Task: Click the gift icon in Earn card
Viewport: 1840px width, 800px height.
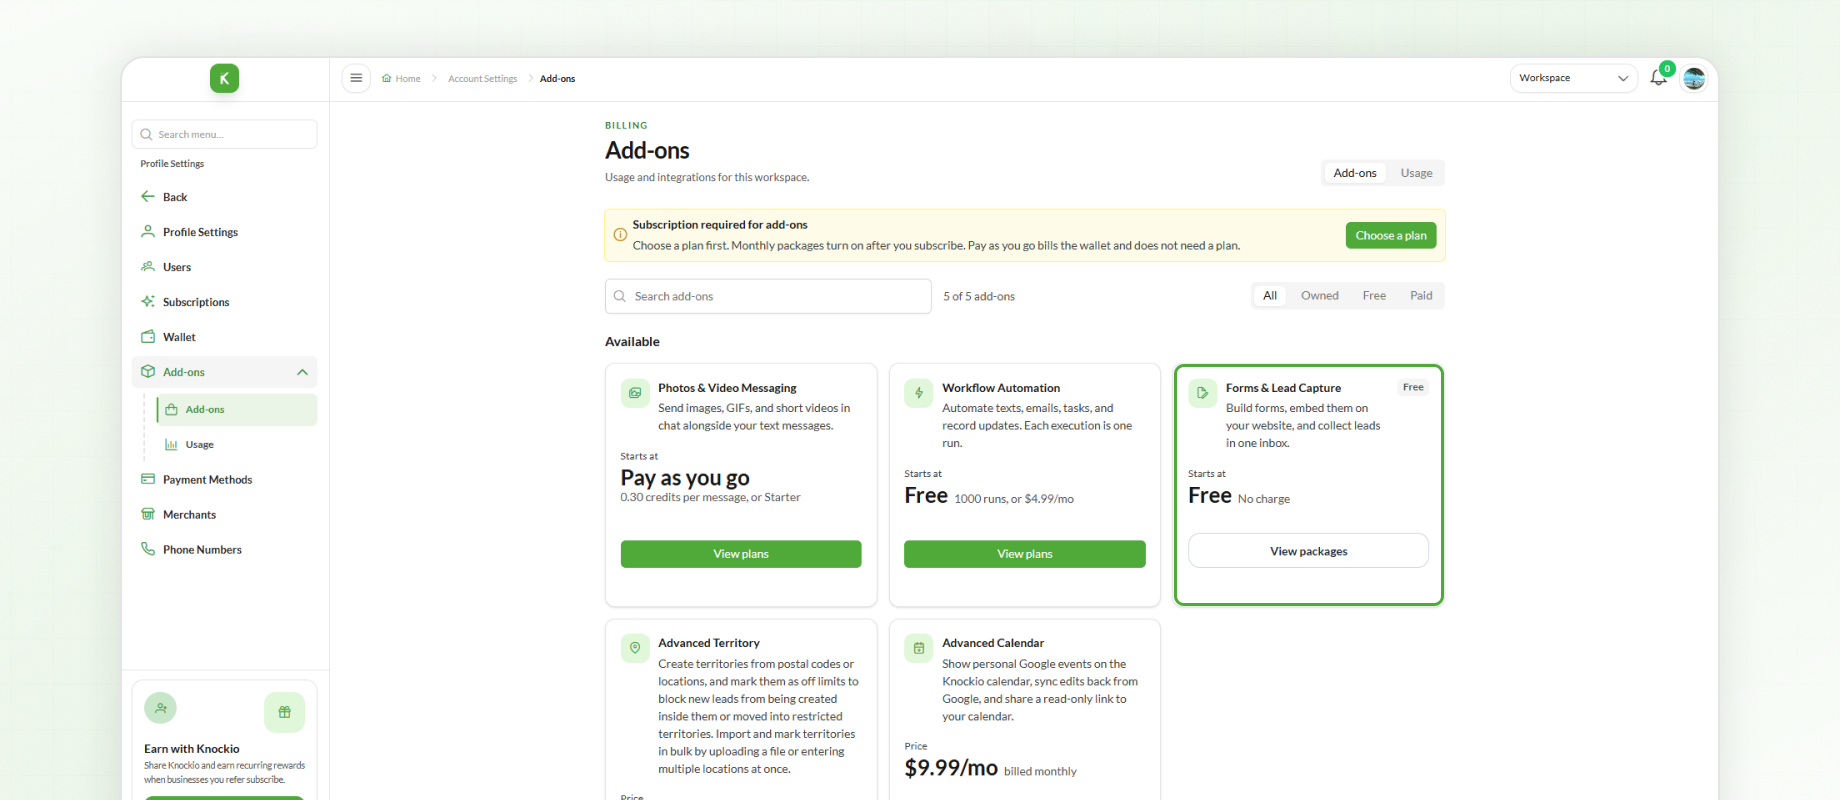Action: (x=285, y=712)
